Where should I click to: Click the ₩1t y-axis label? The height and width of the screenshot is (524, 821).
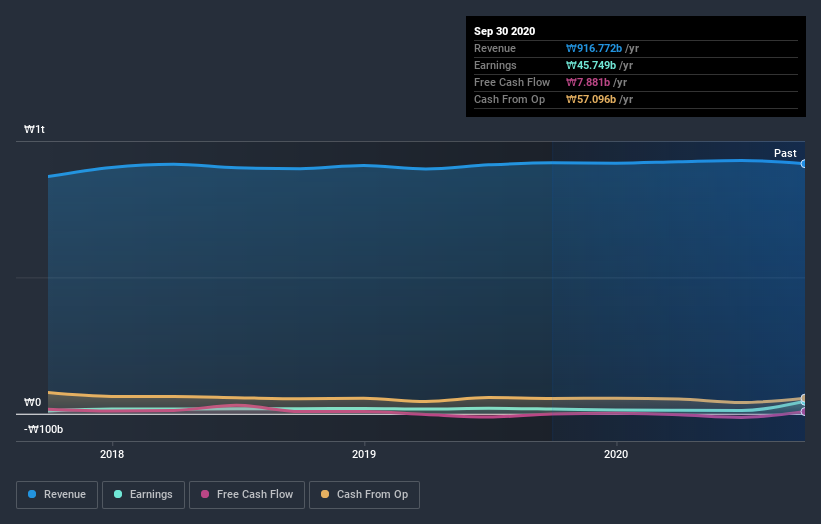coord(35,129)
